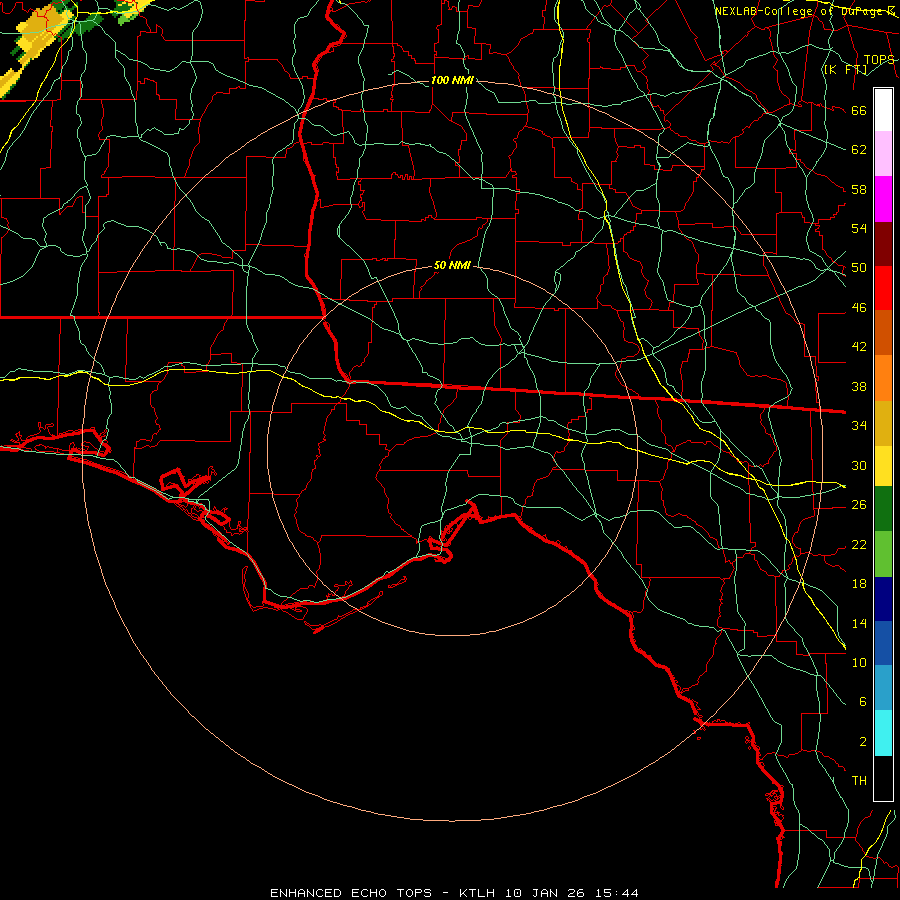
Task: Click the gold 34-38 kft legend swatch
Action: (883, 423)
